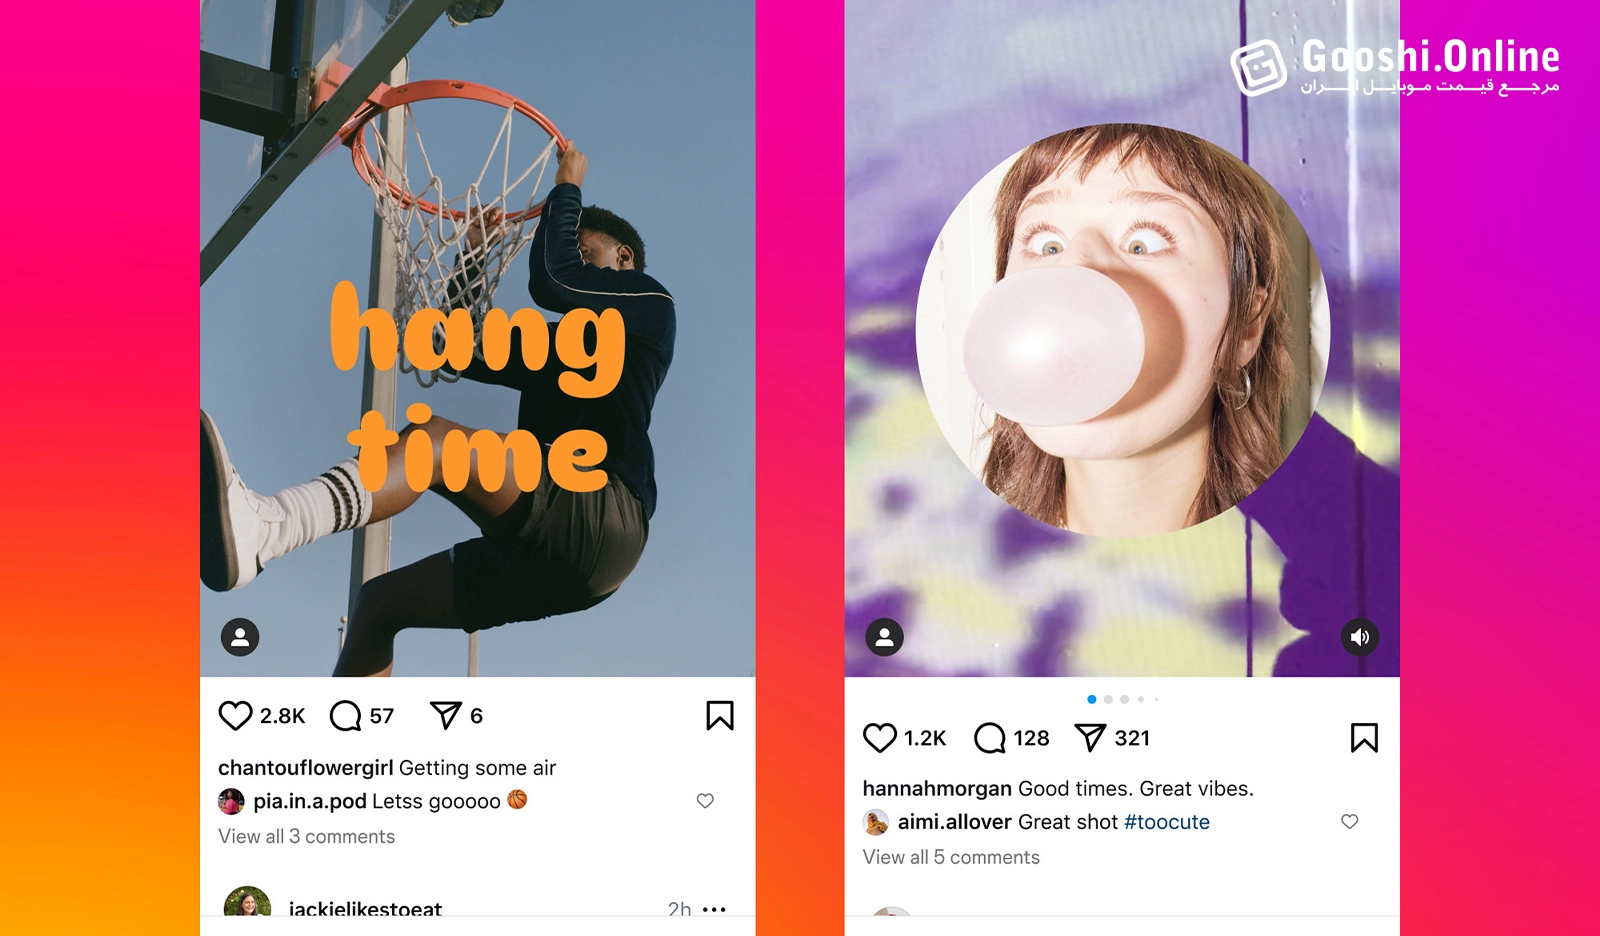This screenshot has height=936, width=1600.
Task: Like the hannahmorgan post with heart icon
Action: [880, 738]
